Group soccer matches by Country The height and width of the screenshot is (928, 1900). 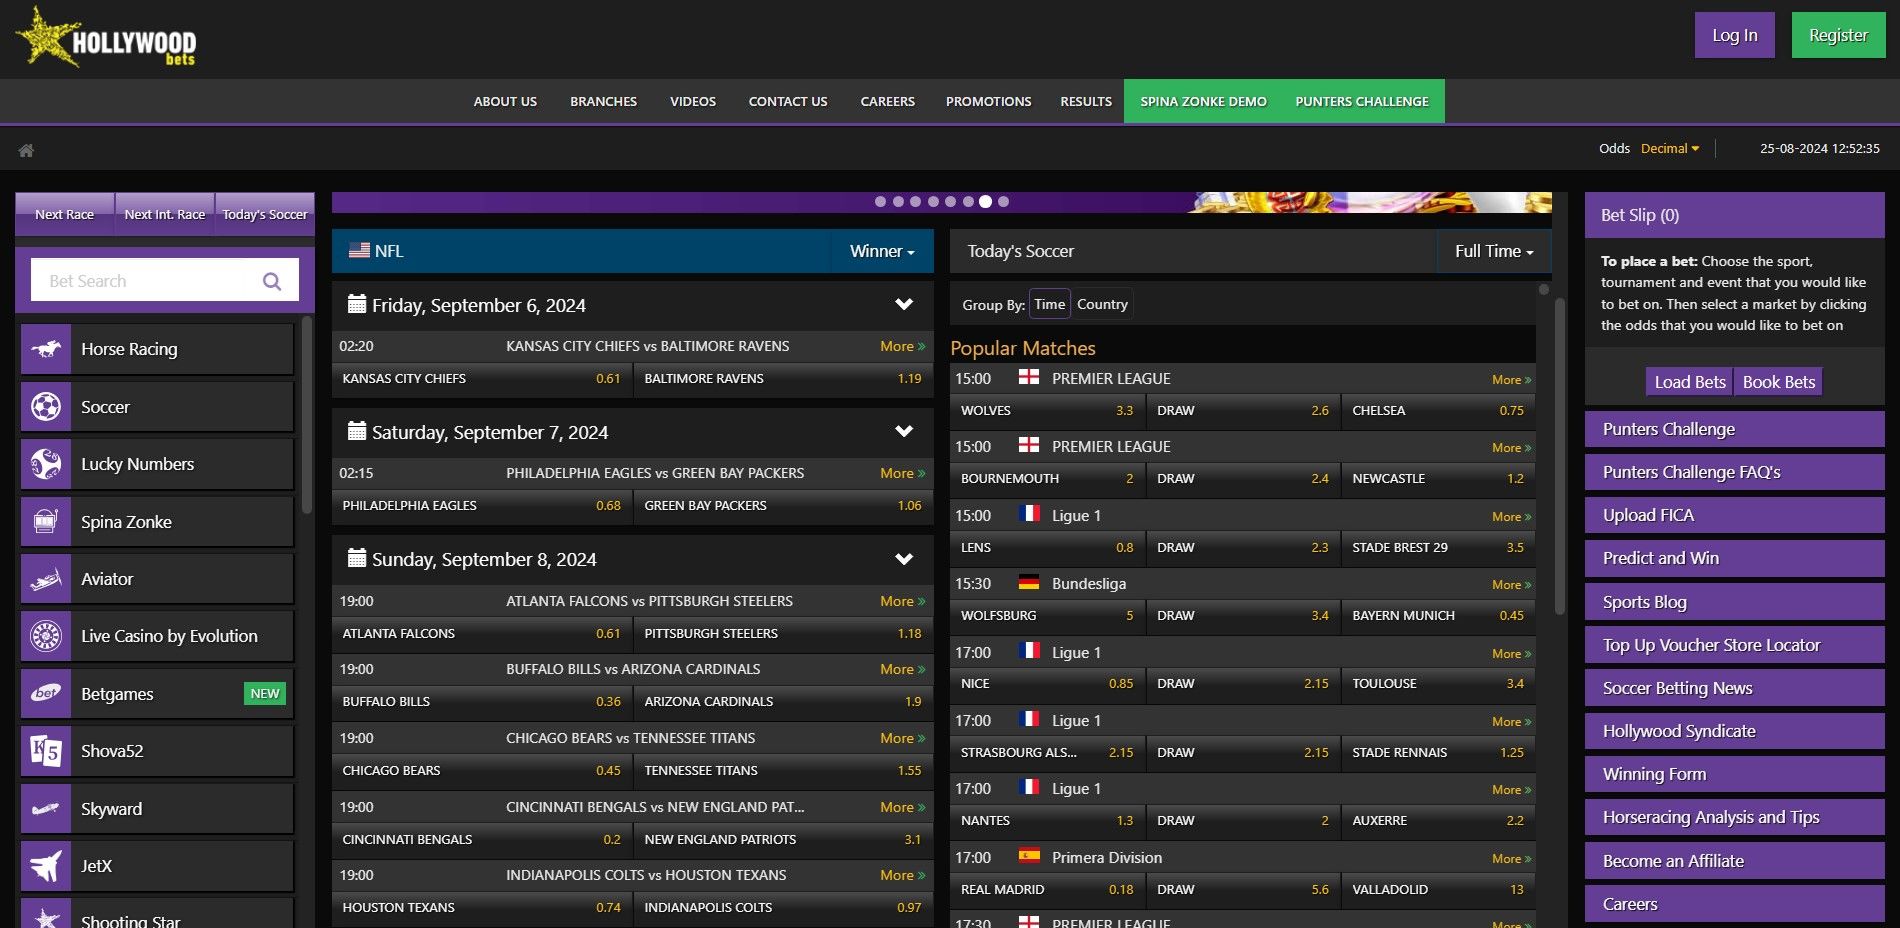tap(1102, 304)
